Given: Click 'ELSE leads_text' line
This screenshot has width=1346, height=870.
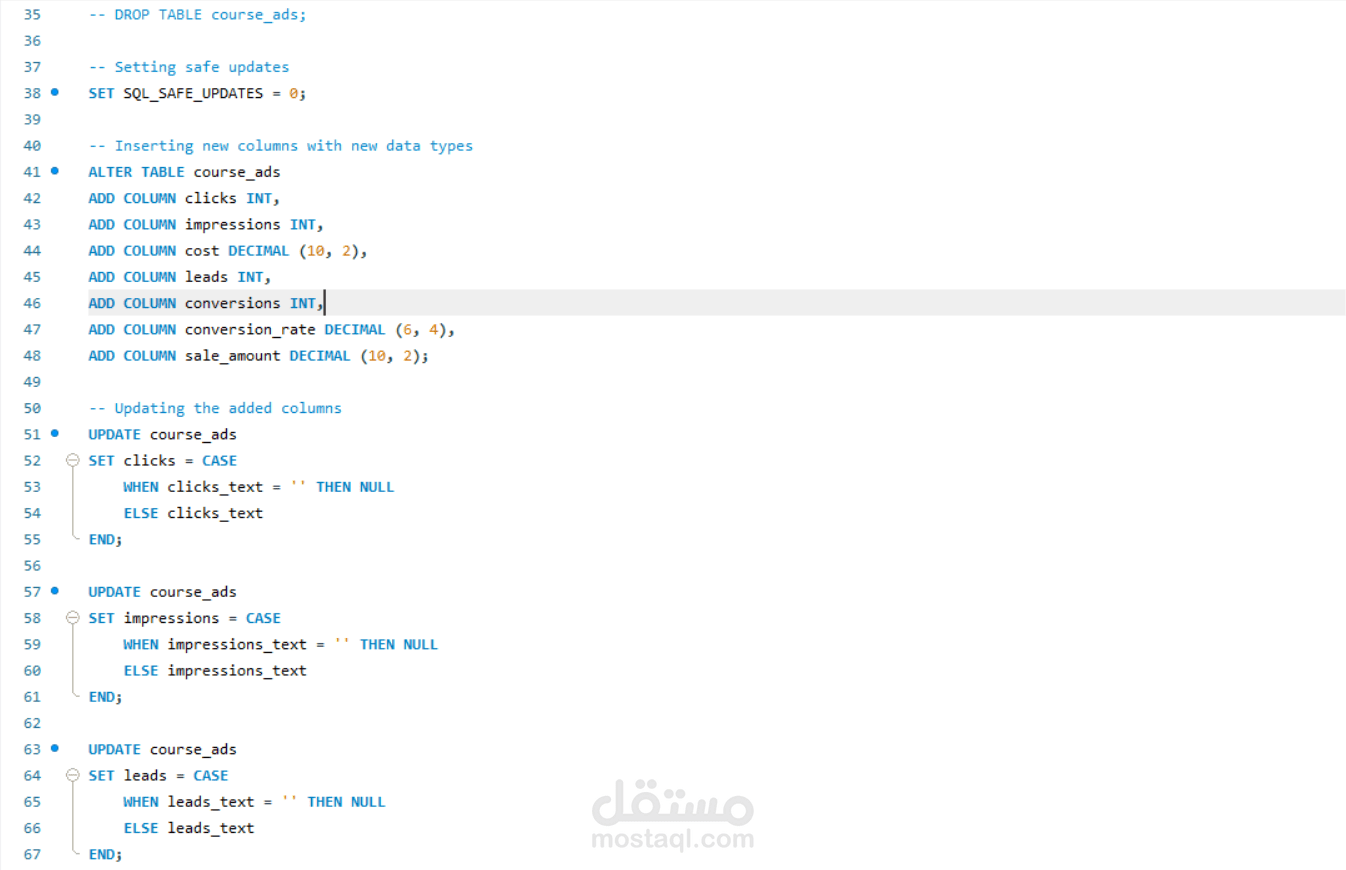Looking at the screenshot, I should tap(189, 828).
